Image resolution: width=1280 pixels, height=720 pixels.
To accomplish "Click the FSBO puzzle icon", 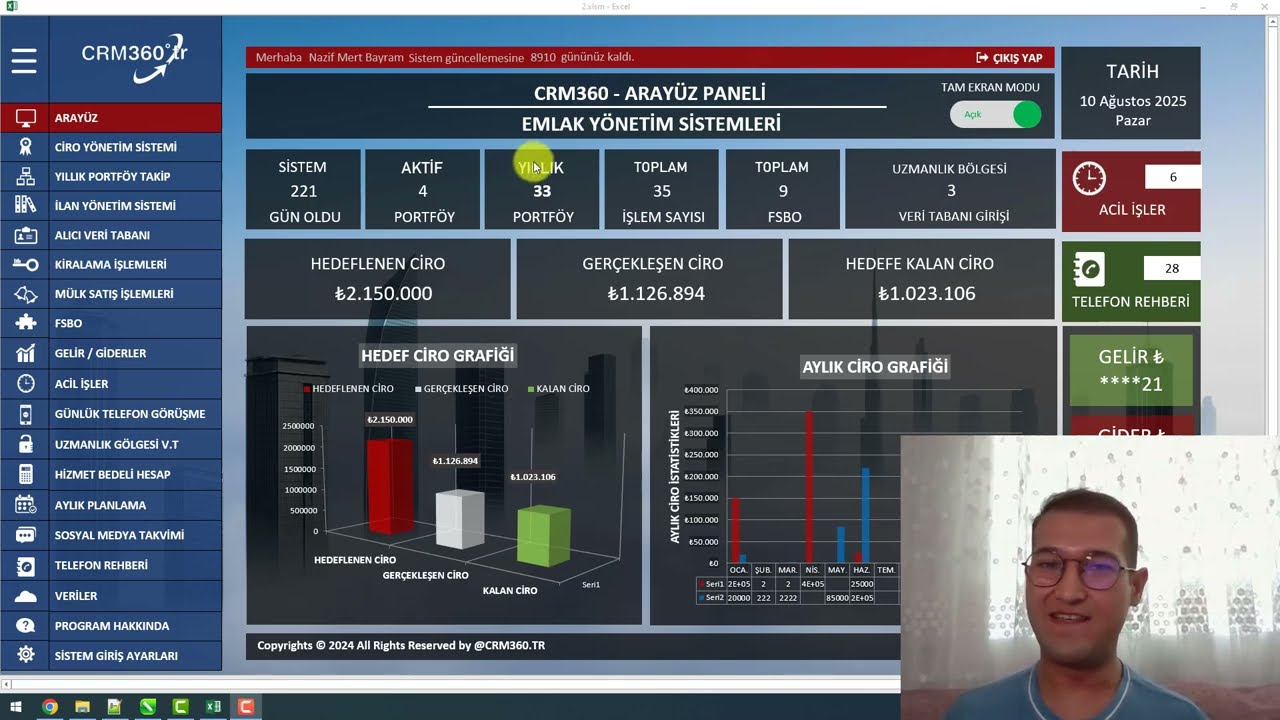I will tap(26, 323).
